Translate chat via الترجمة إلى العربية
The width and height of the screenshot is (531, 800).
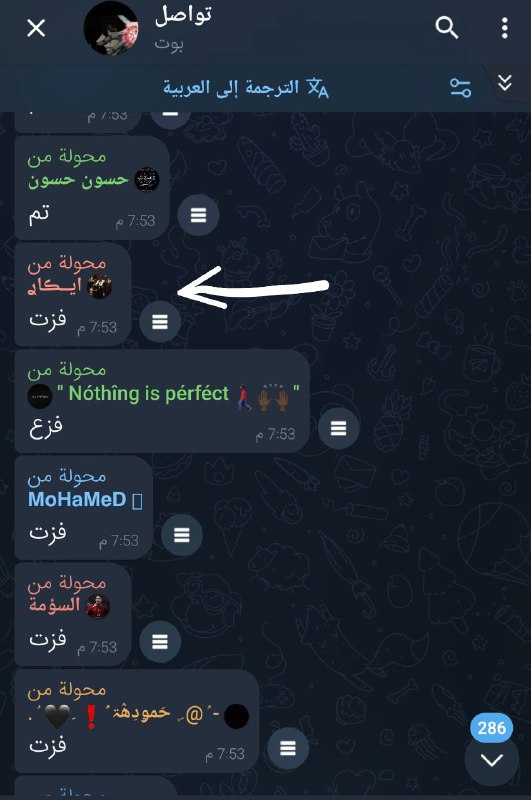(246, 88)
